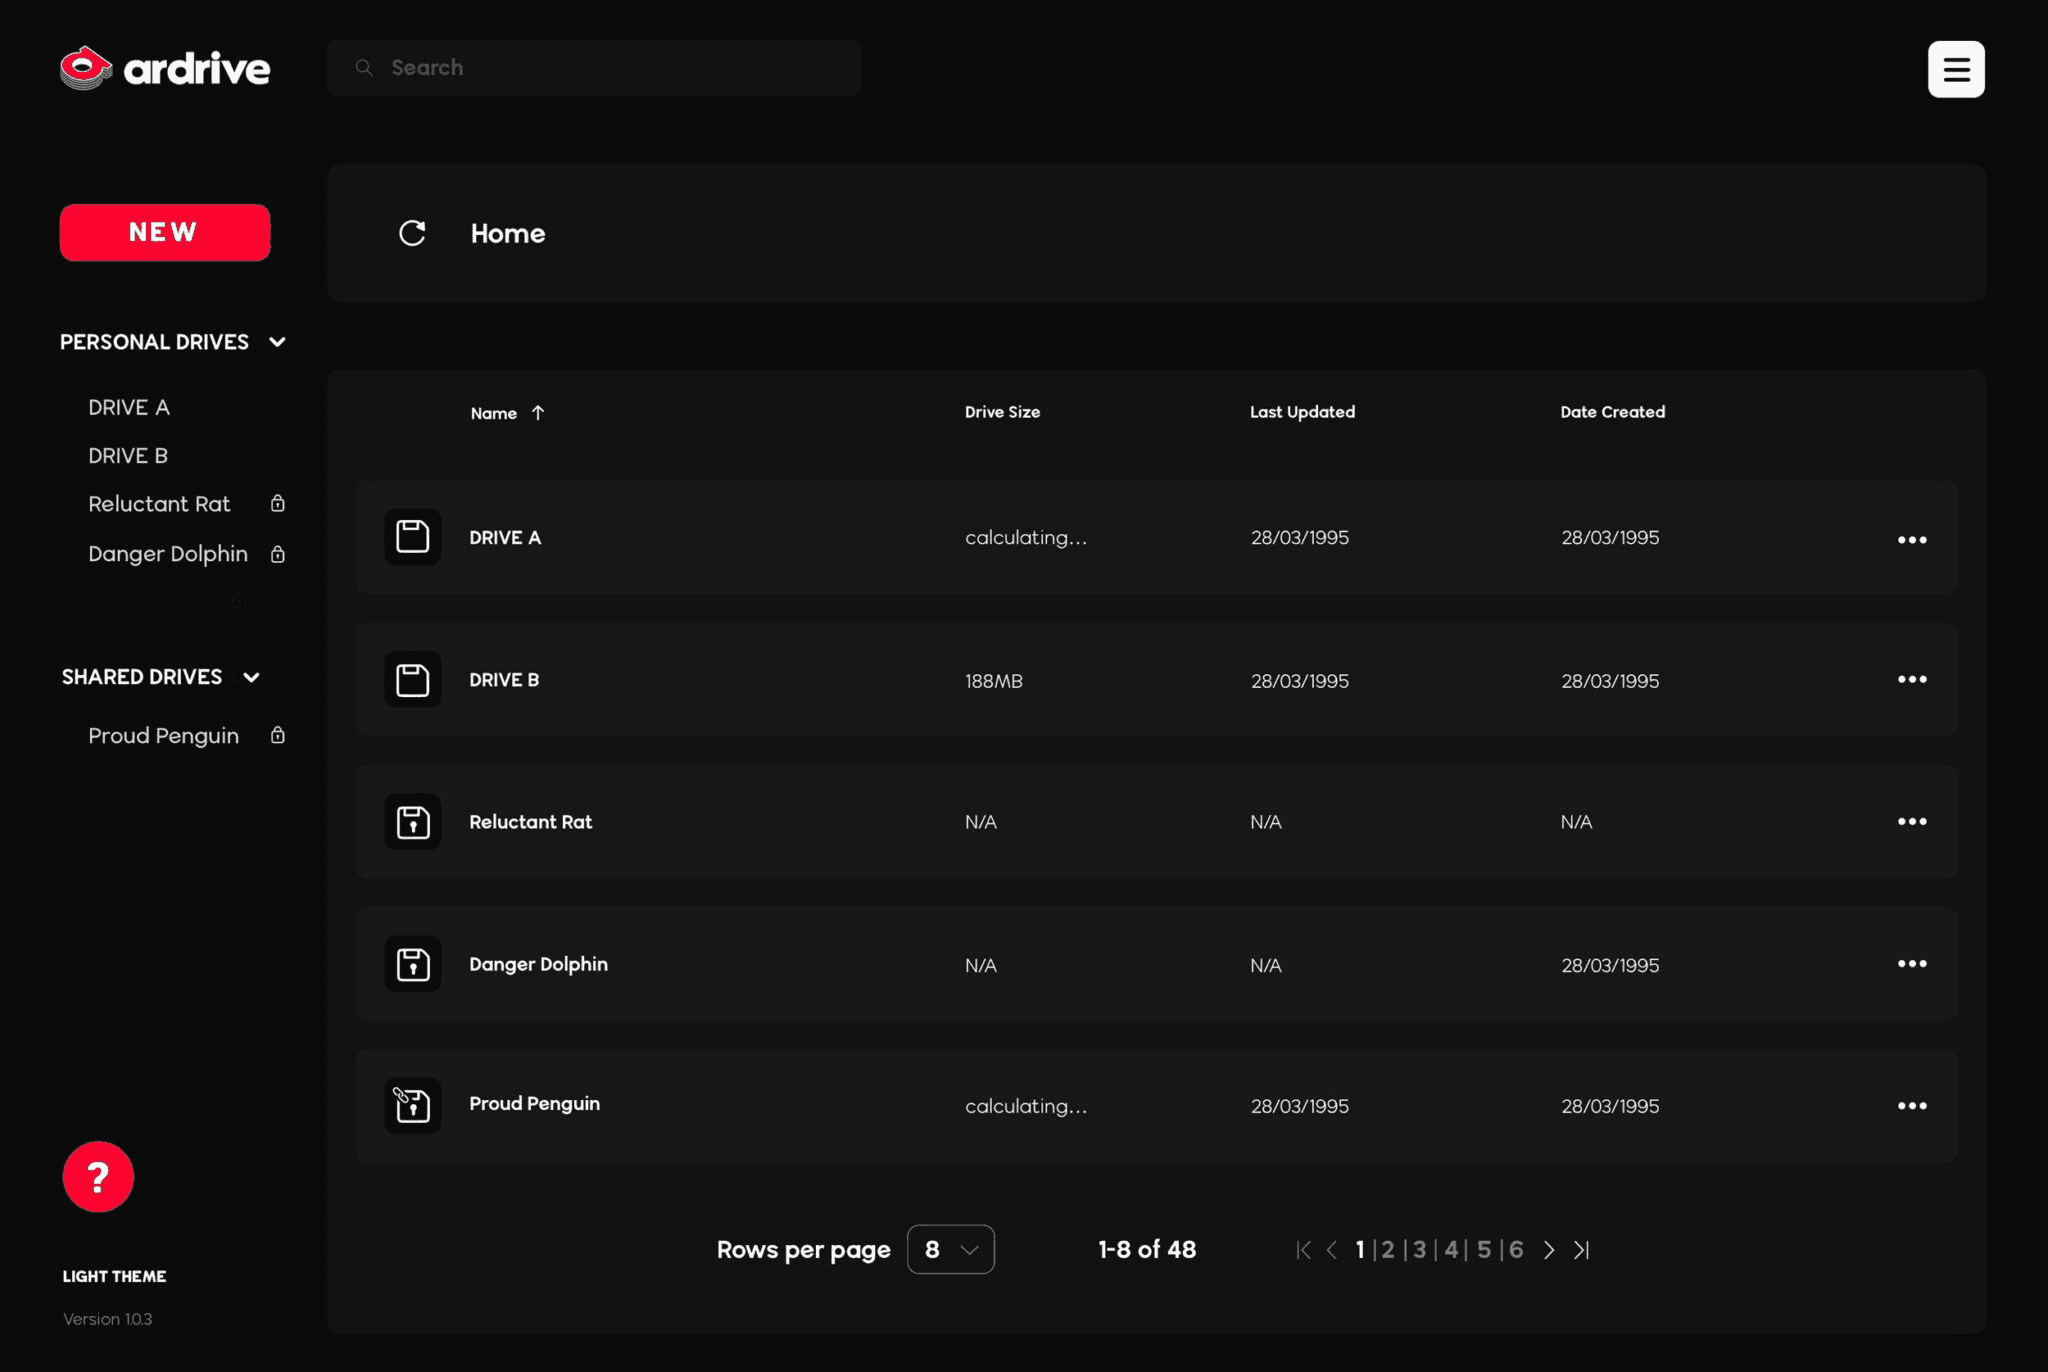Jump to last page arrow

(1581, 1249)
